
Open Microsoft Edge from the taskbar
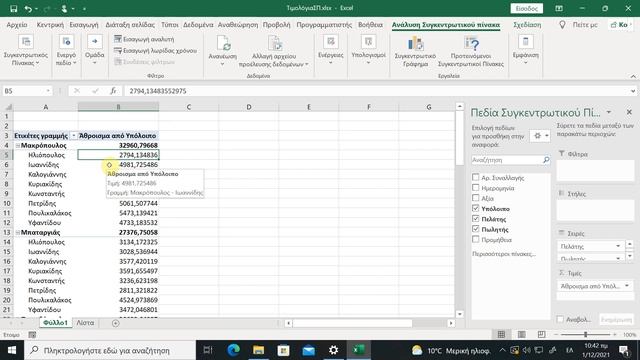tap(233, 350)
